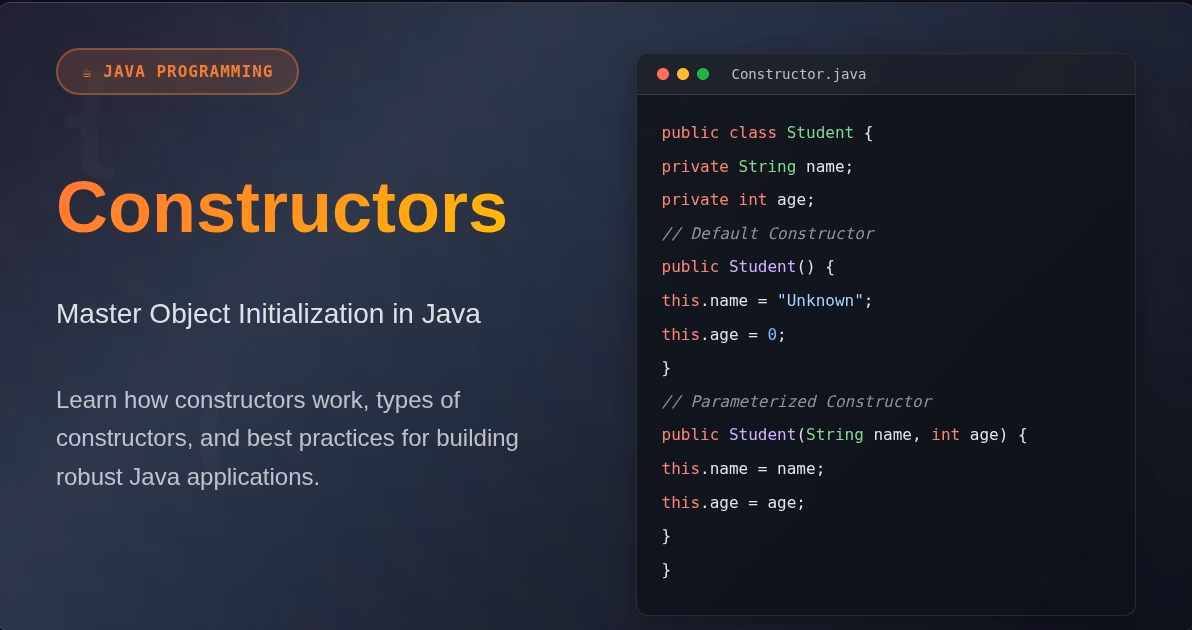The height and width of the screenshot is (630, 1192).
Task: Click the 'public class Student' code line
Action: 767,133
